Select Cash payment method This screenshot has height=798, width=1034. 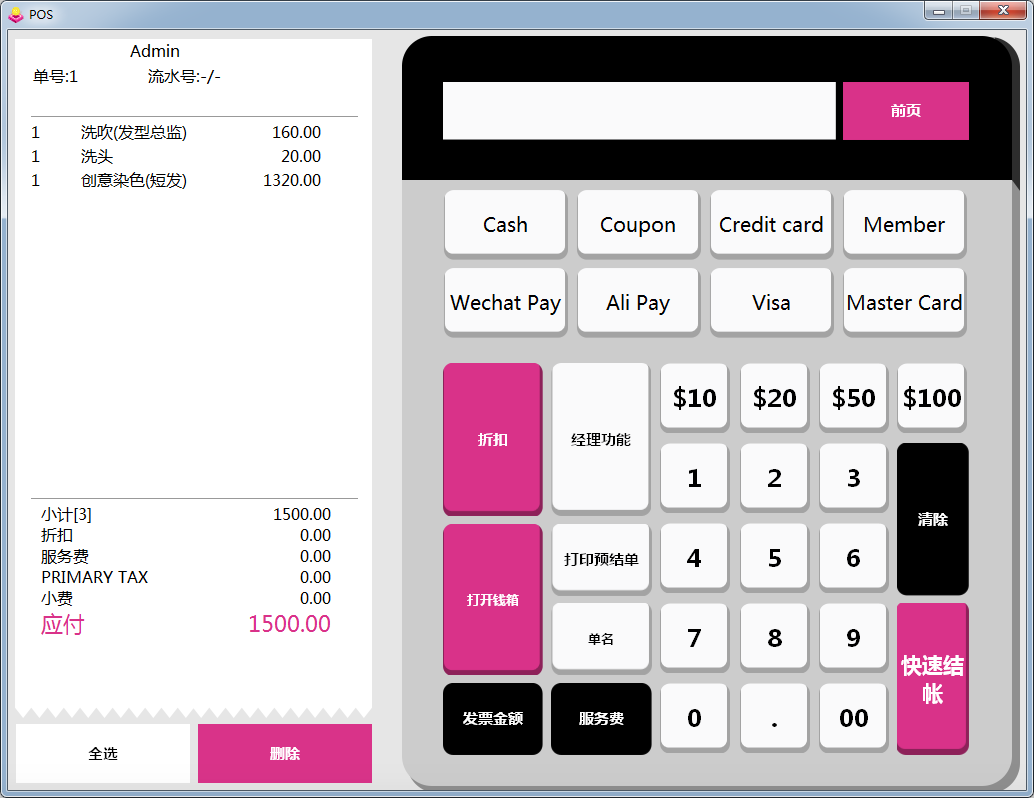505,224
